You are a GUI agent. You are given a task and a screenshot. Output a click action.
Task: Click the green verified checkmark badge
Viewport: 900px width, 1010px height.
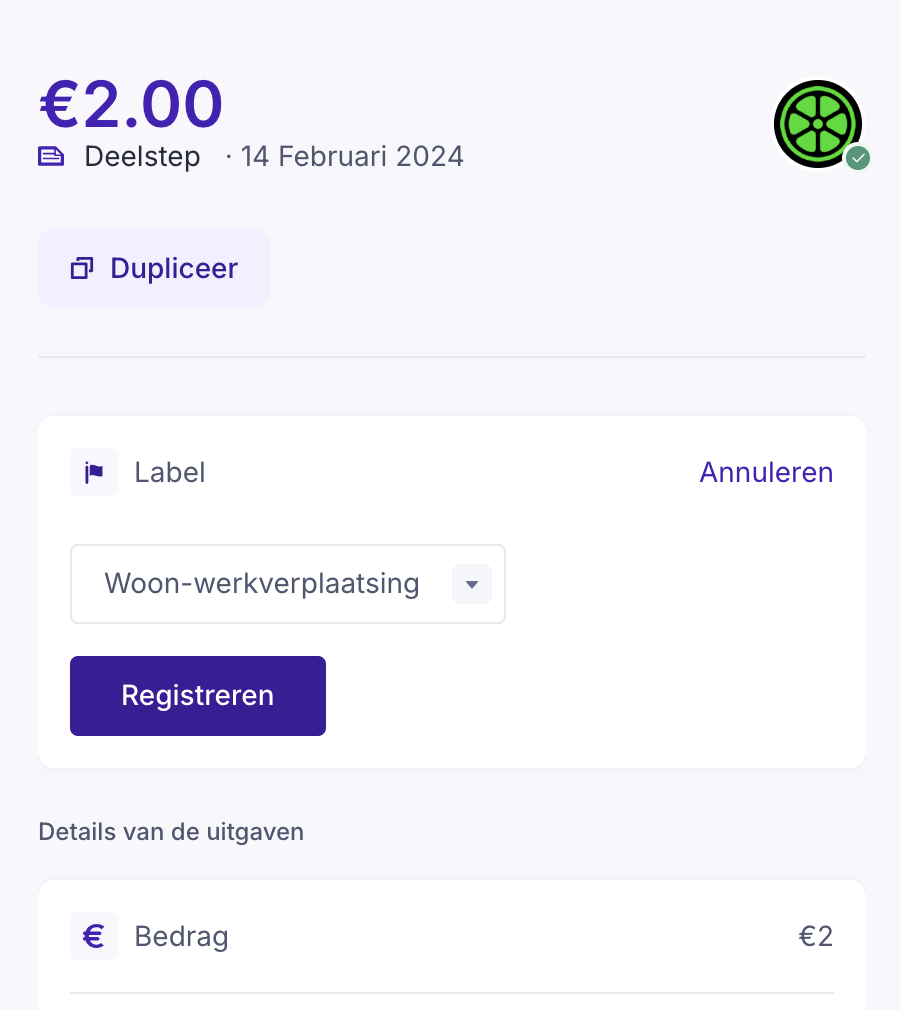point(858,158)
